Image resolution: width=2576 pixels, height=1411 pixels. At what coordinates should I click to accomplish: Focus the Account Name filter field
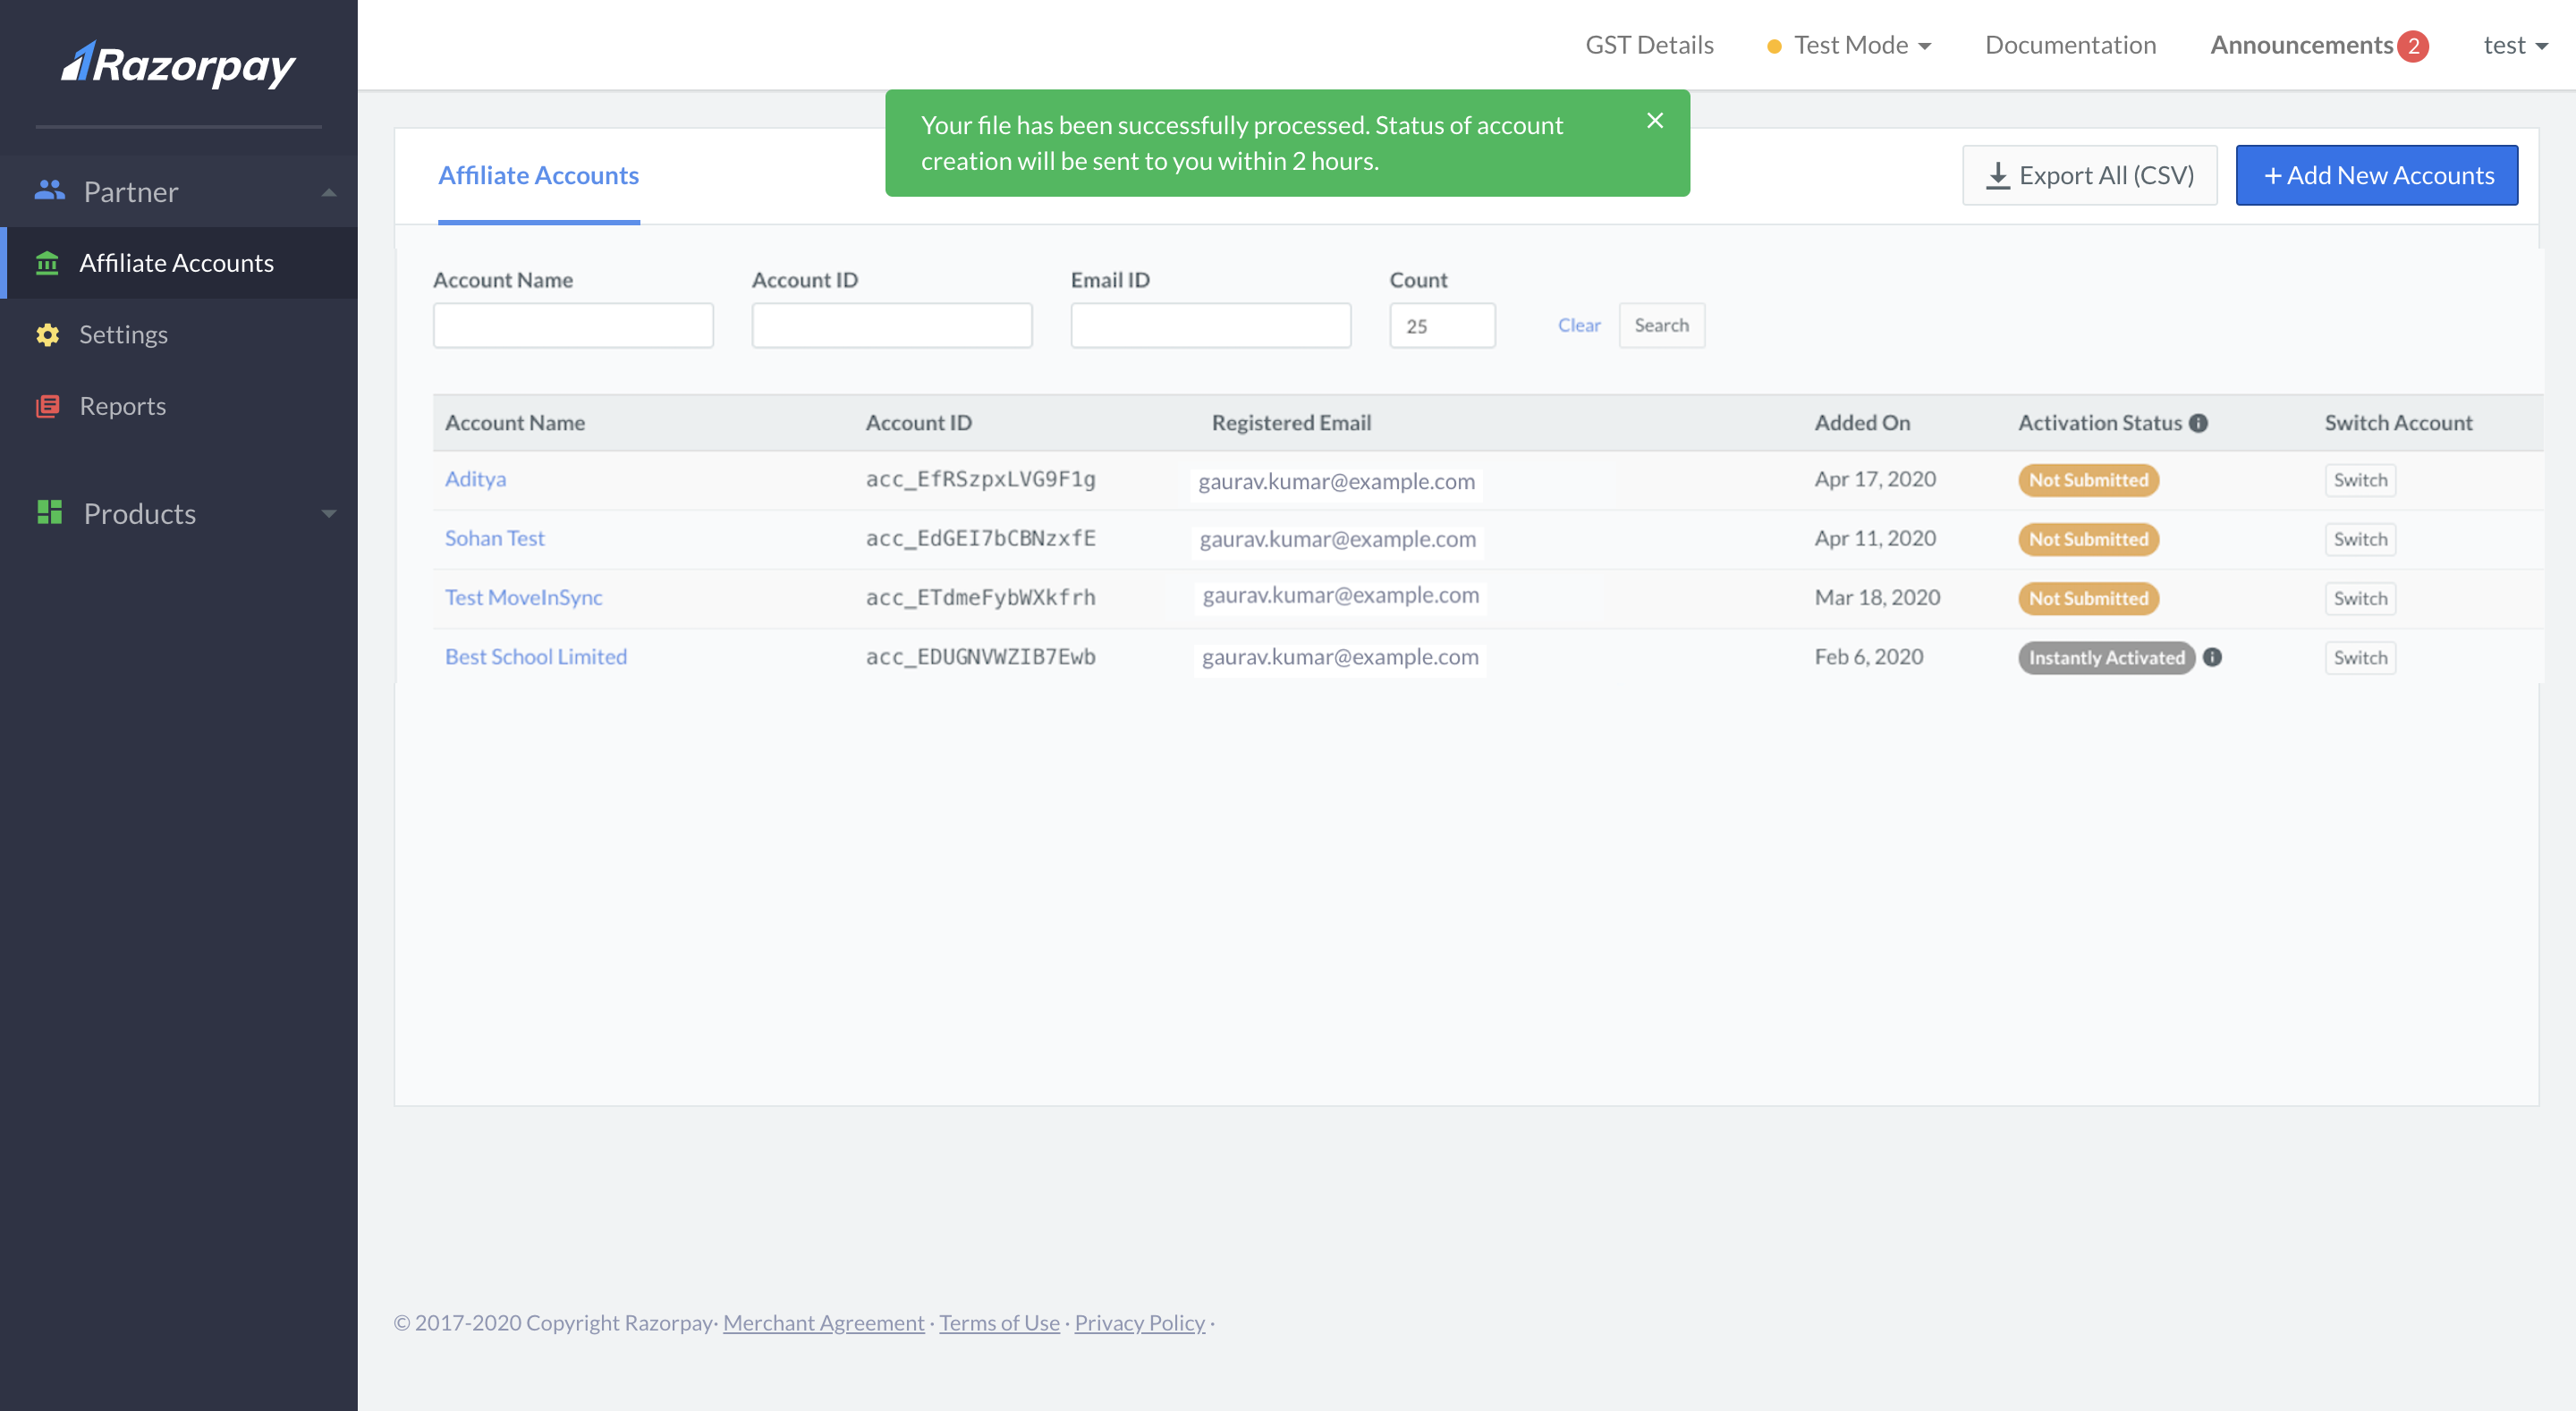tap(573, 325)
